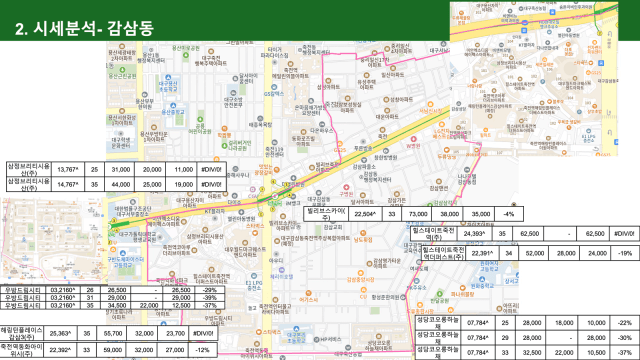This screenshot has height=360, width=640.
Task: Click the orange CU store marker
Action: [x=363, y=290]
